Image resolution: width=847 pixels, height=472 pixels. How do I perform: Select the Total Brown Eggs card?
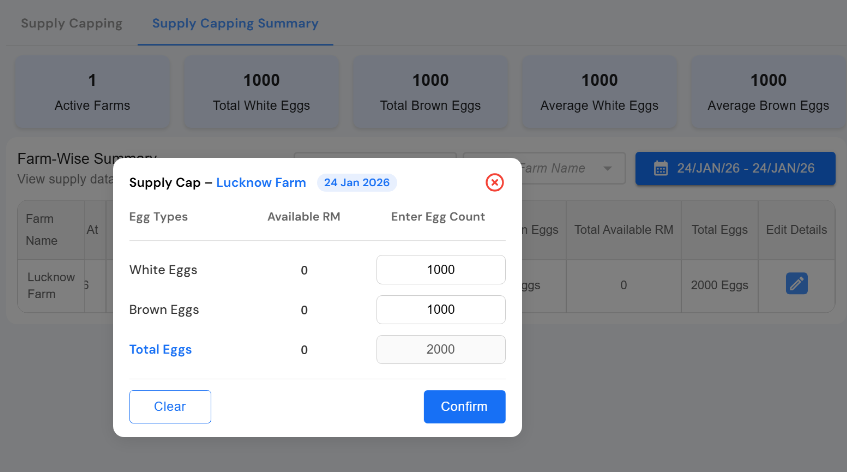[x=430, y=91]
